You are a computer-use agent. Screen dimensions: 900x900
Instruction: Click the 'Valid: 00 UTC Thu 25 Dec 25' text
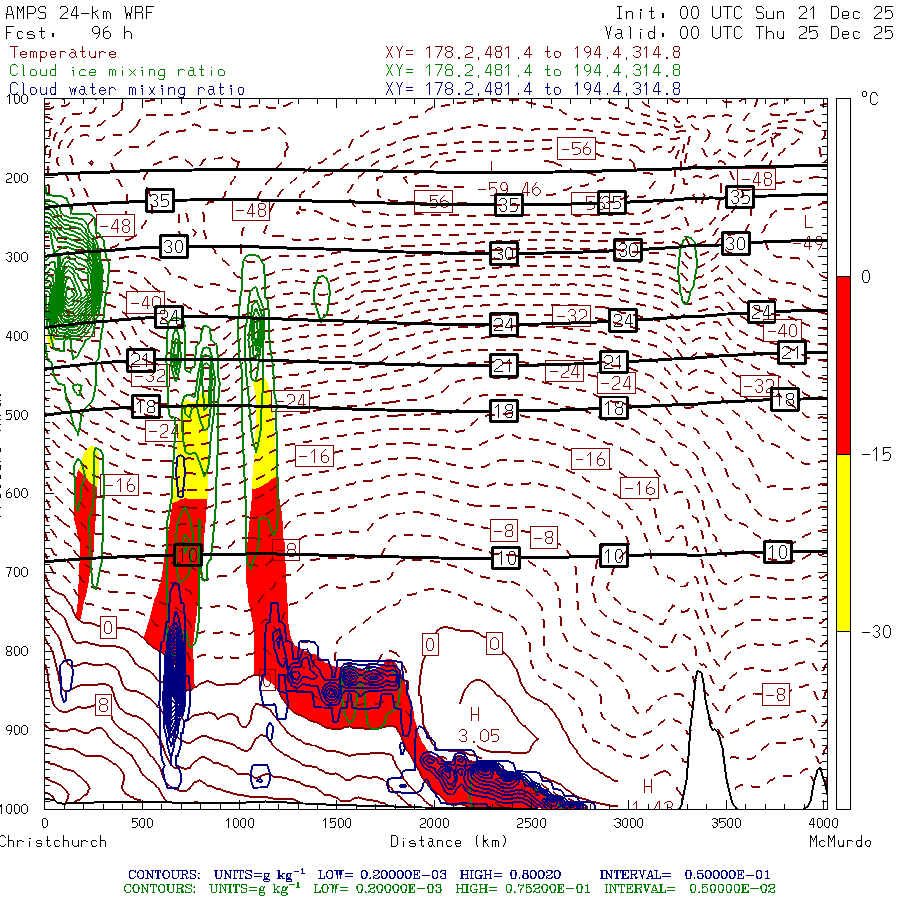click(748, 33)
